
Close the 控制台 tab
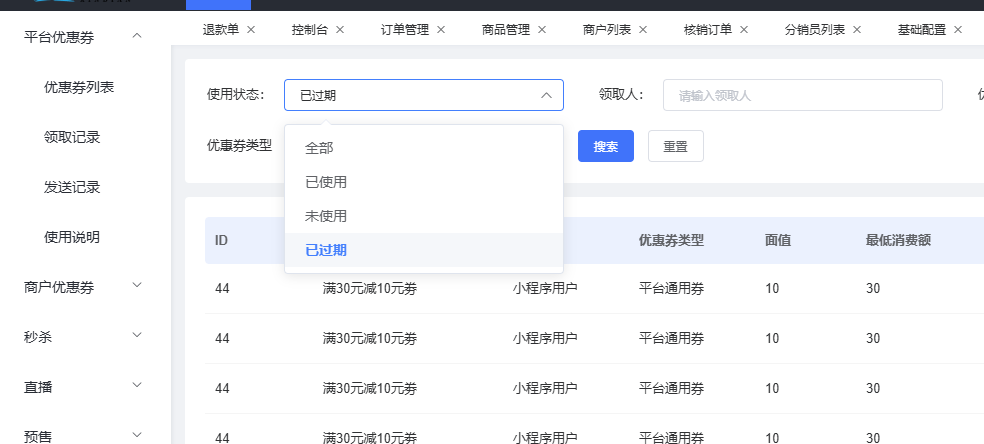340,30
